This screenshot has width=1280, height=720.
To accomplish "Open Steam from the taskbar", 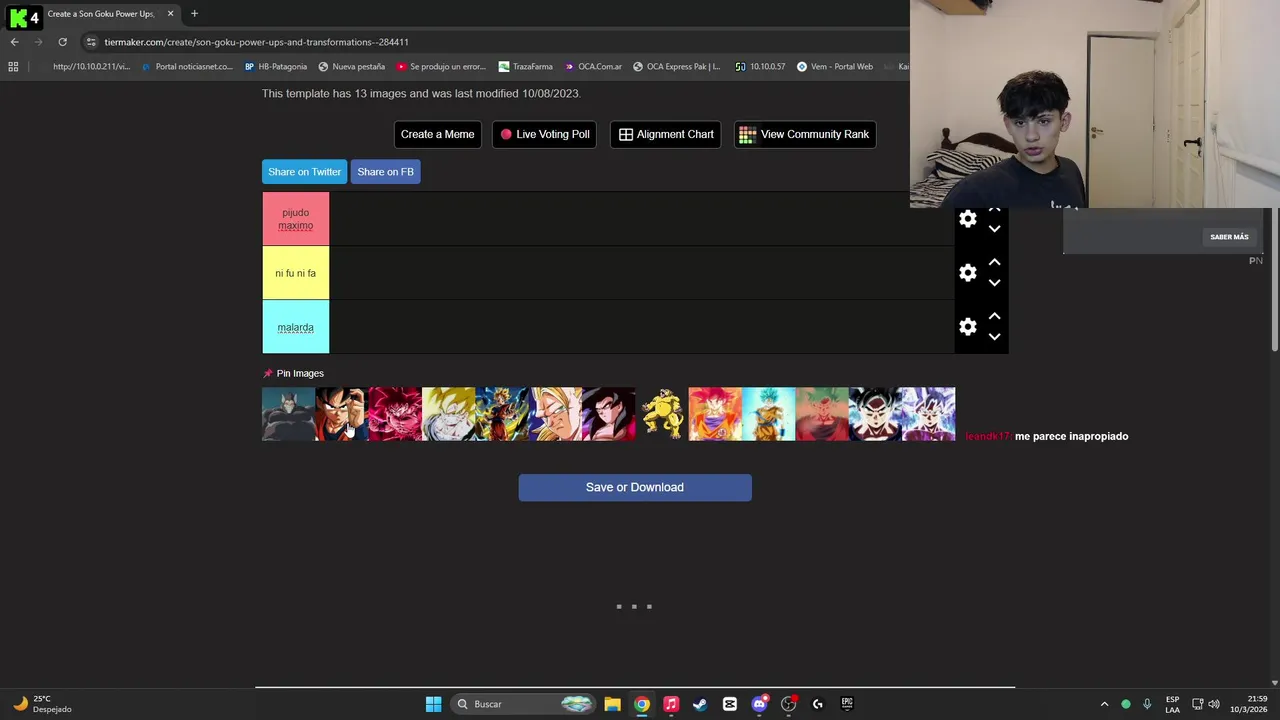I will click(700, 704).
